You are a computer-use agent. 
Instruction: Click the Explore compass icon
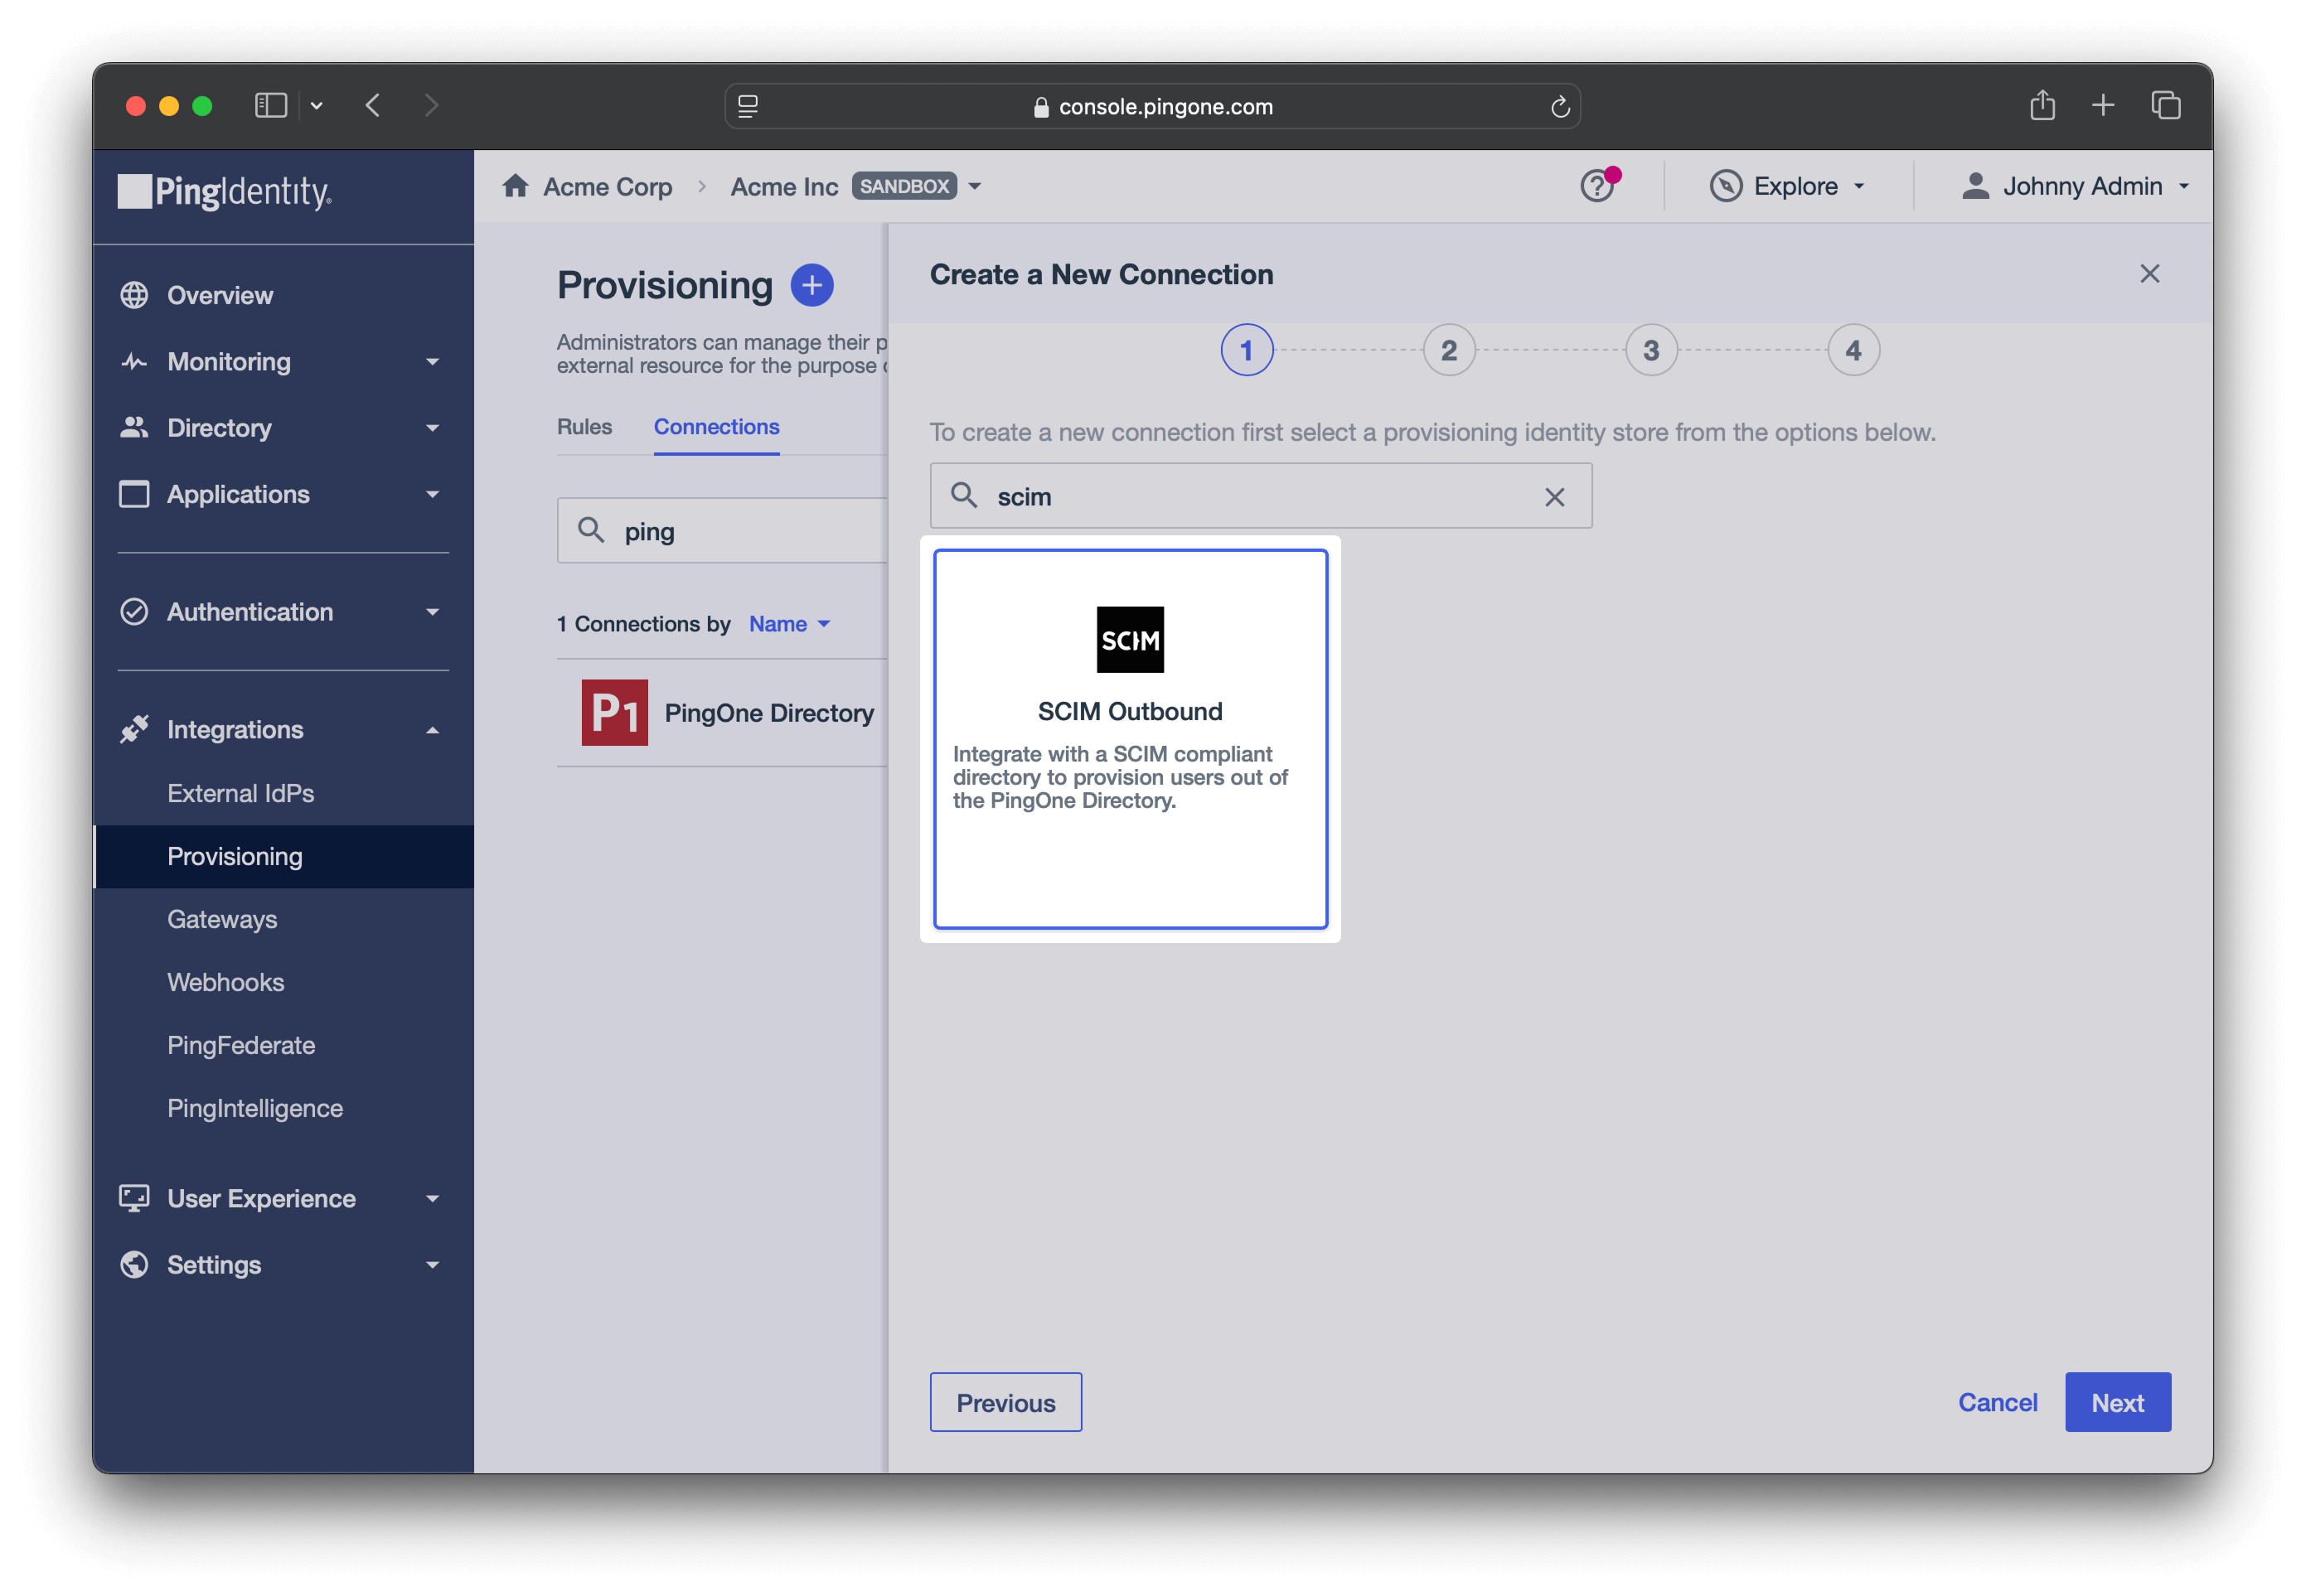point(1725,186)
